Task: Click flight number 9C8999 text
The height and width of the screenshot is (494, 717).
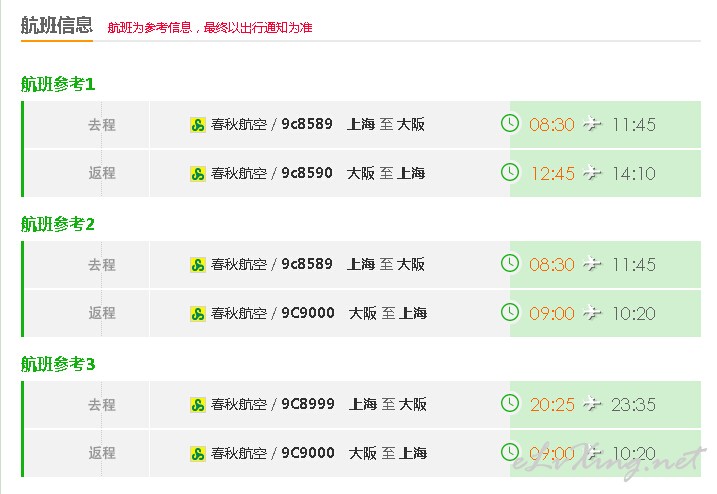Action: [x=308, y=405]
